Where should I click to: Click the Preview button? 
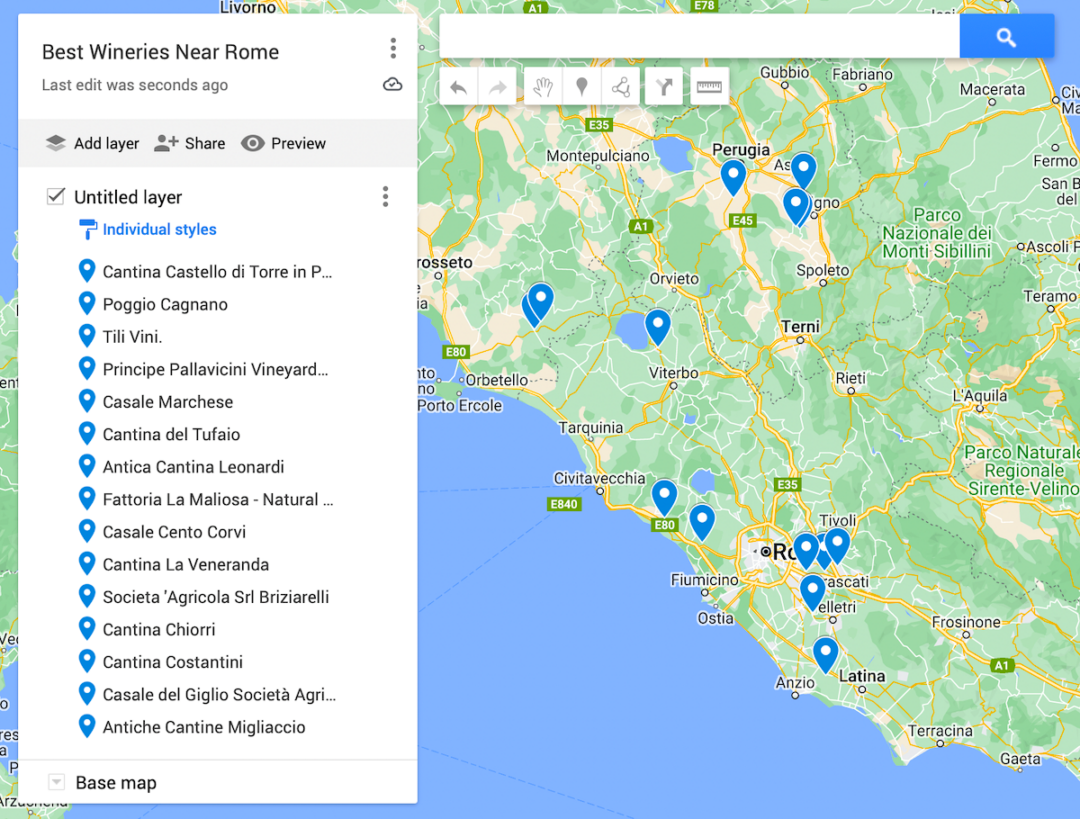point(283,143)
